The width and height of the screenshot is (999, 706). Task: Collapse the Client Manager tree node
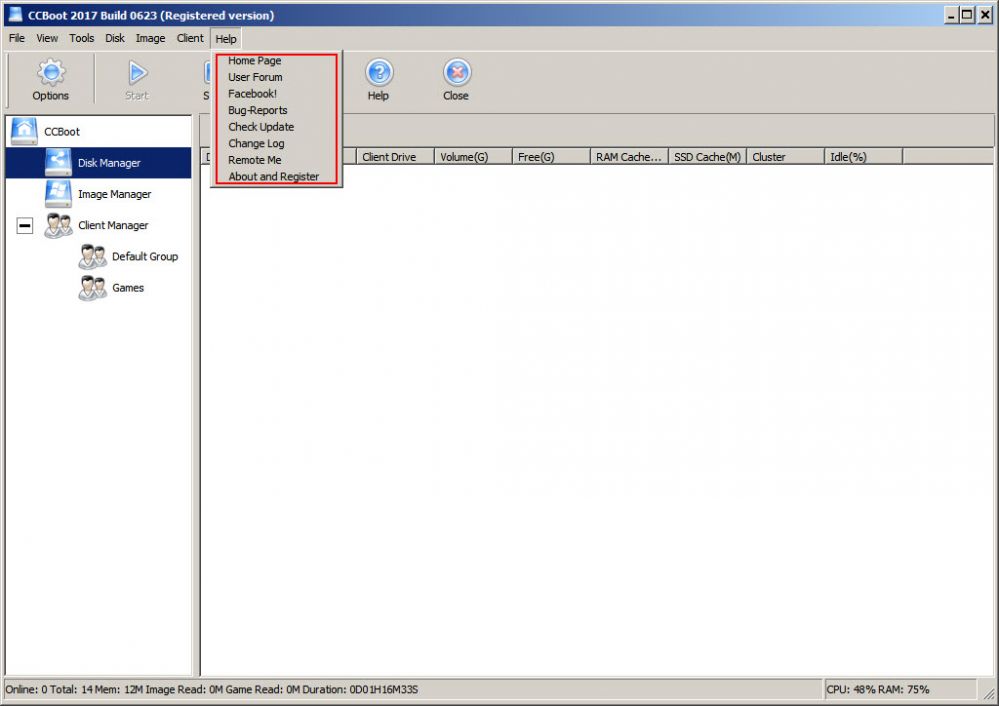pos(25,225)
